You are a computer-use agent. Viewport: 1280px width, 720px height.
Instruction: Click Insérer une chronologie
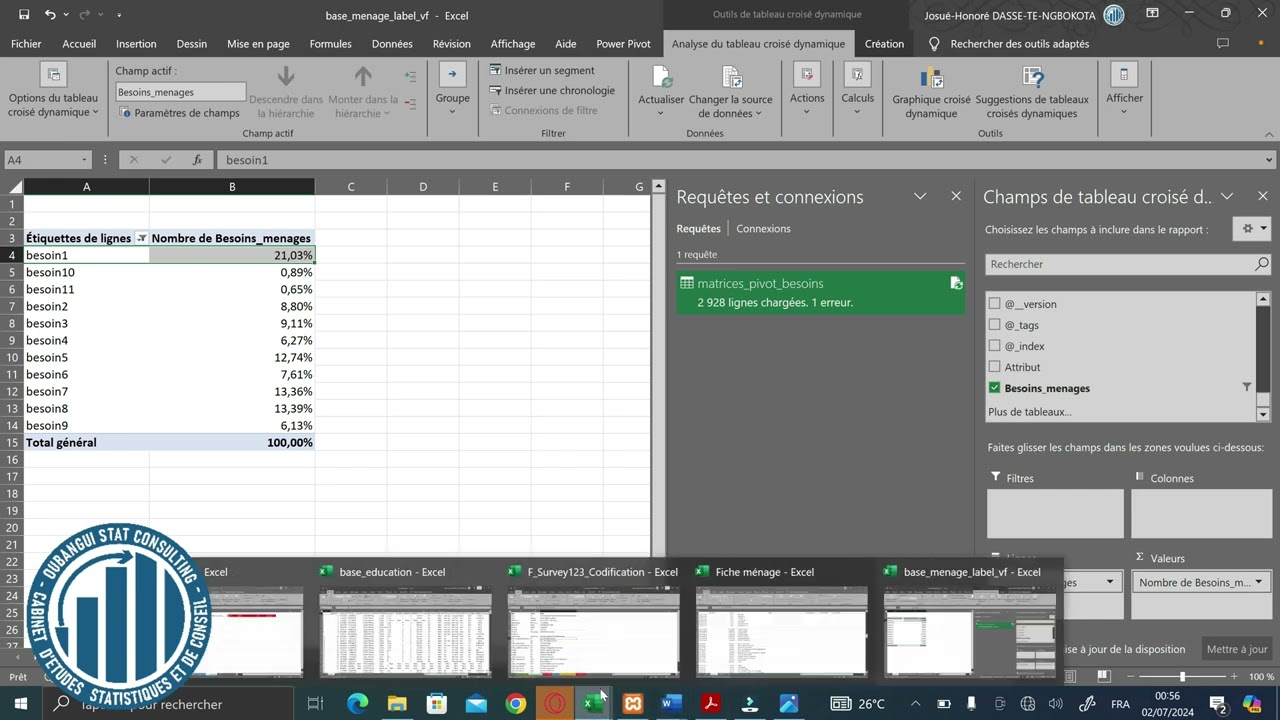click(x=552, y=90)
